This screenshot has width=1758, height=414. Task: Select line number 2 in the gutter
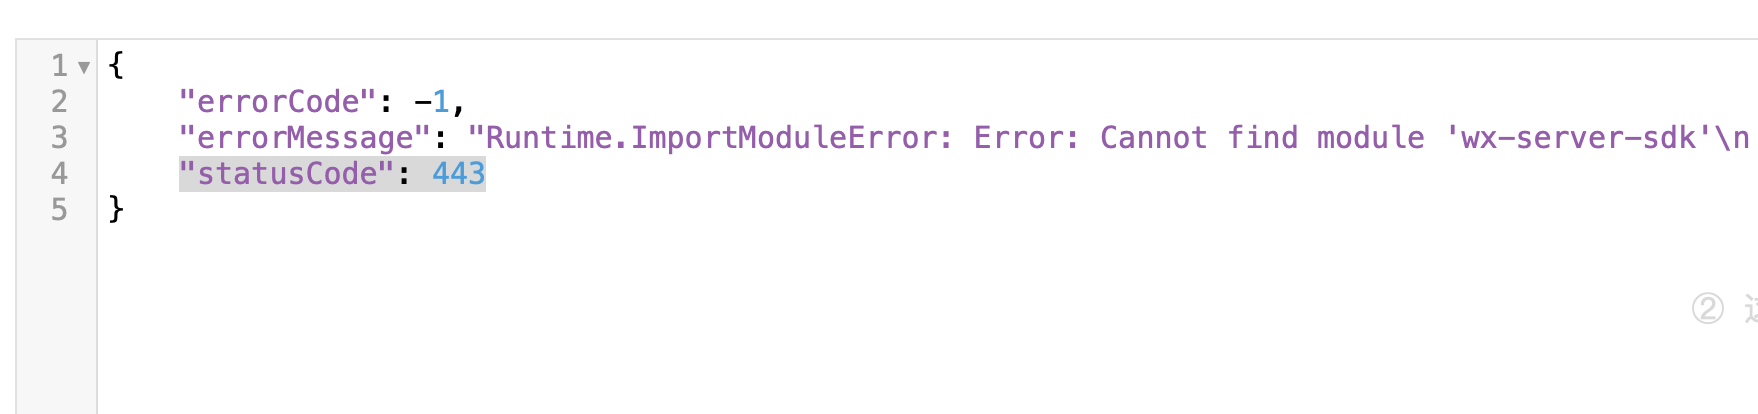tap(59, 102)
